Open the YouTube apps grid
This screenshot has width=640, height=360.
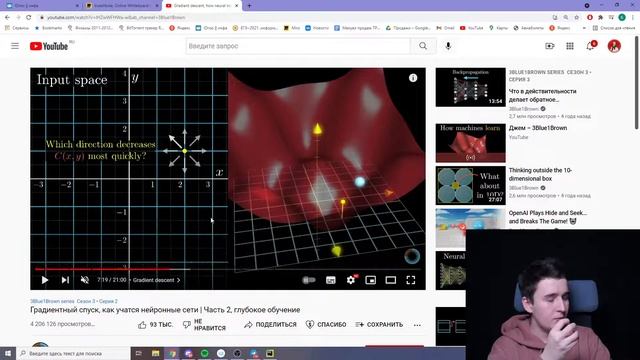point(570,46)
